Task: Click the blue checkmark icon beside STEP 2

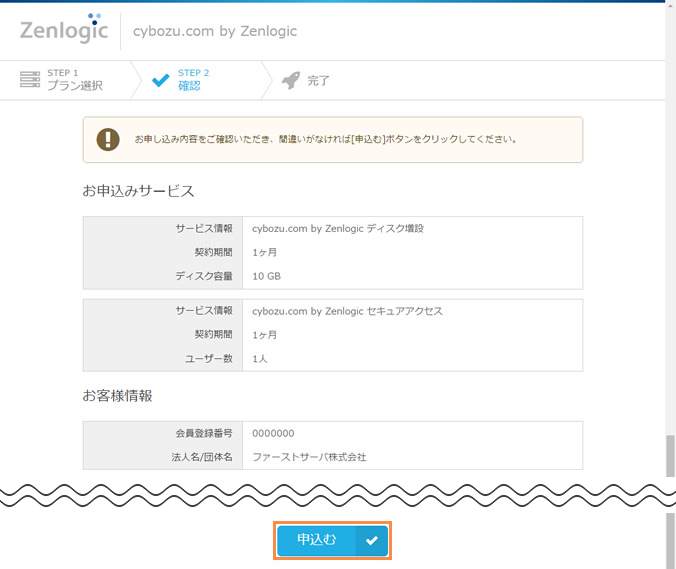Action: pyautogui.click(x=160, y=80)
